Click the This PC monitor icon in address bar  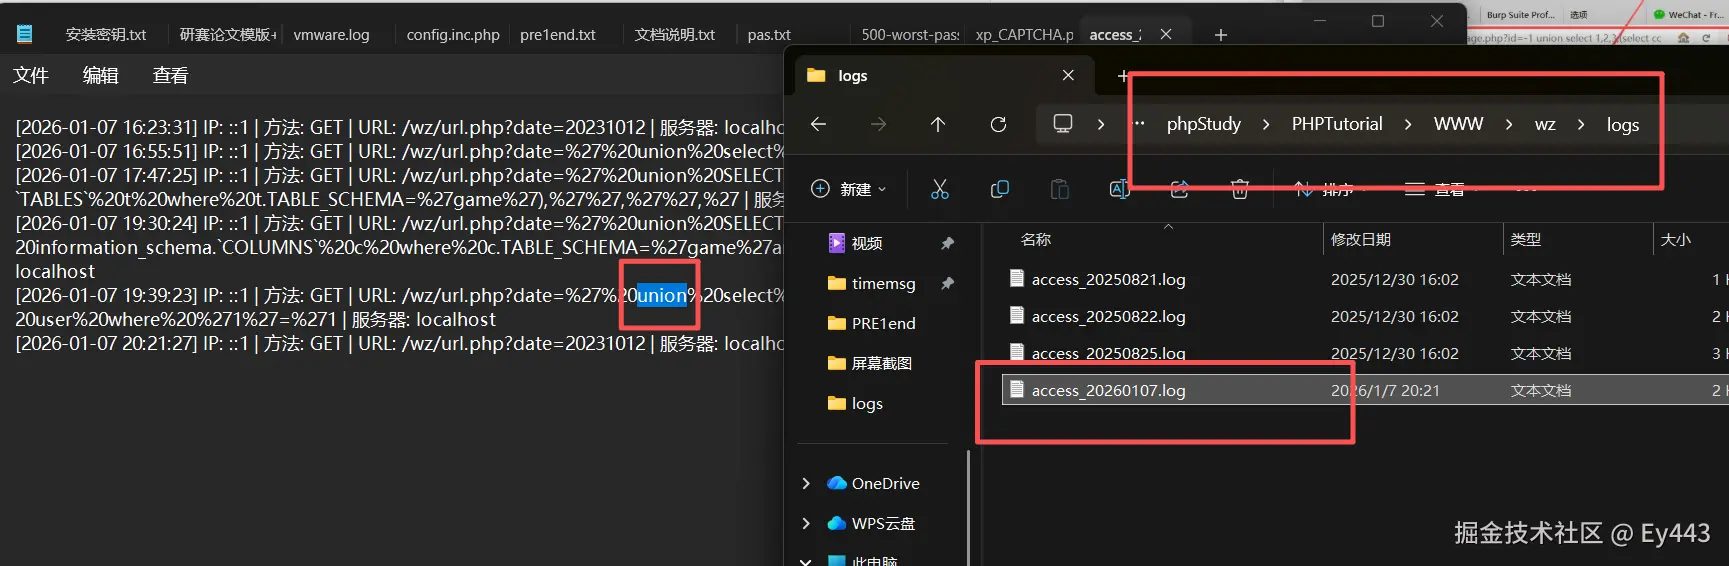pyautogui.click(x=1063, y=124)
